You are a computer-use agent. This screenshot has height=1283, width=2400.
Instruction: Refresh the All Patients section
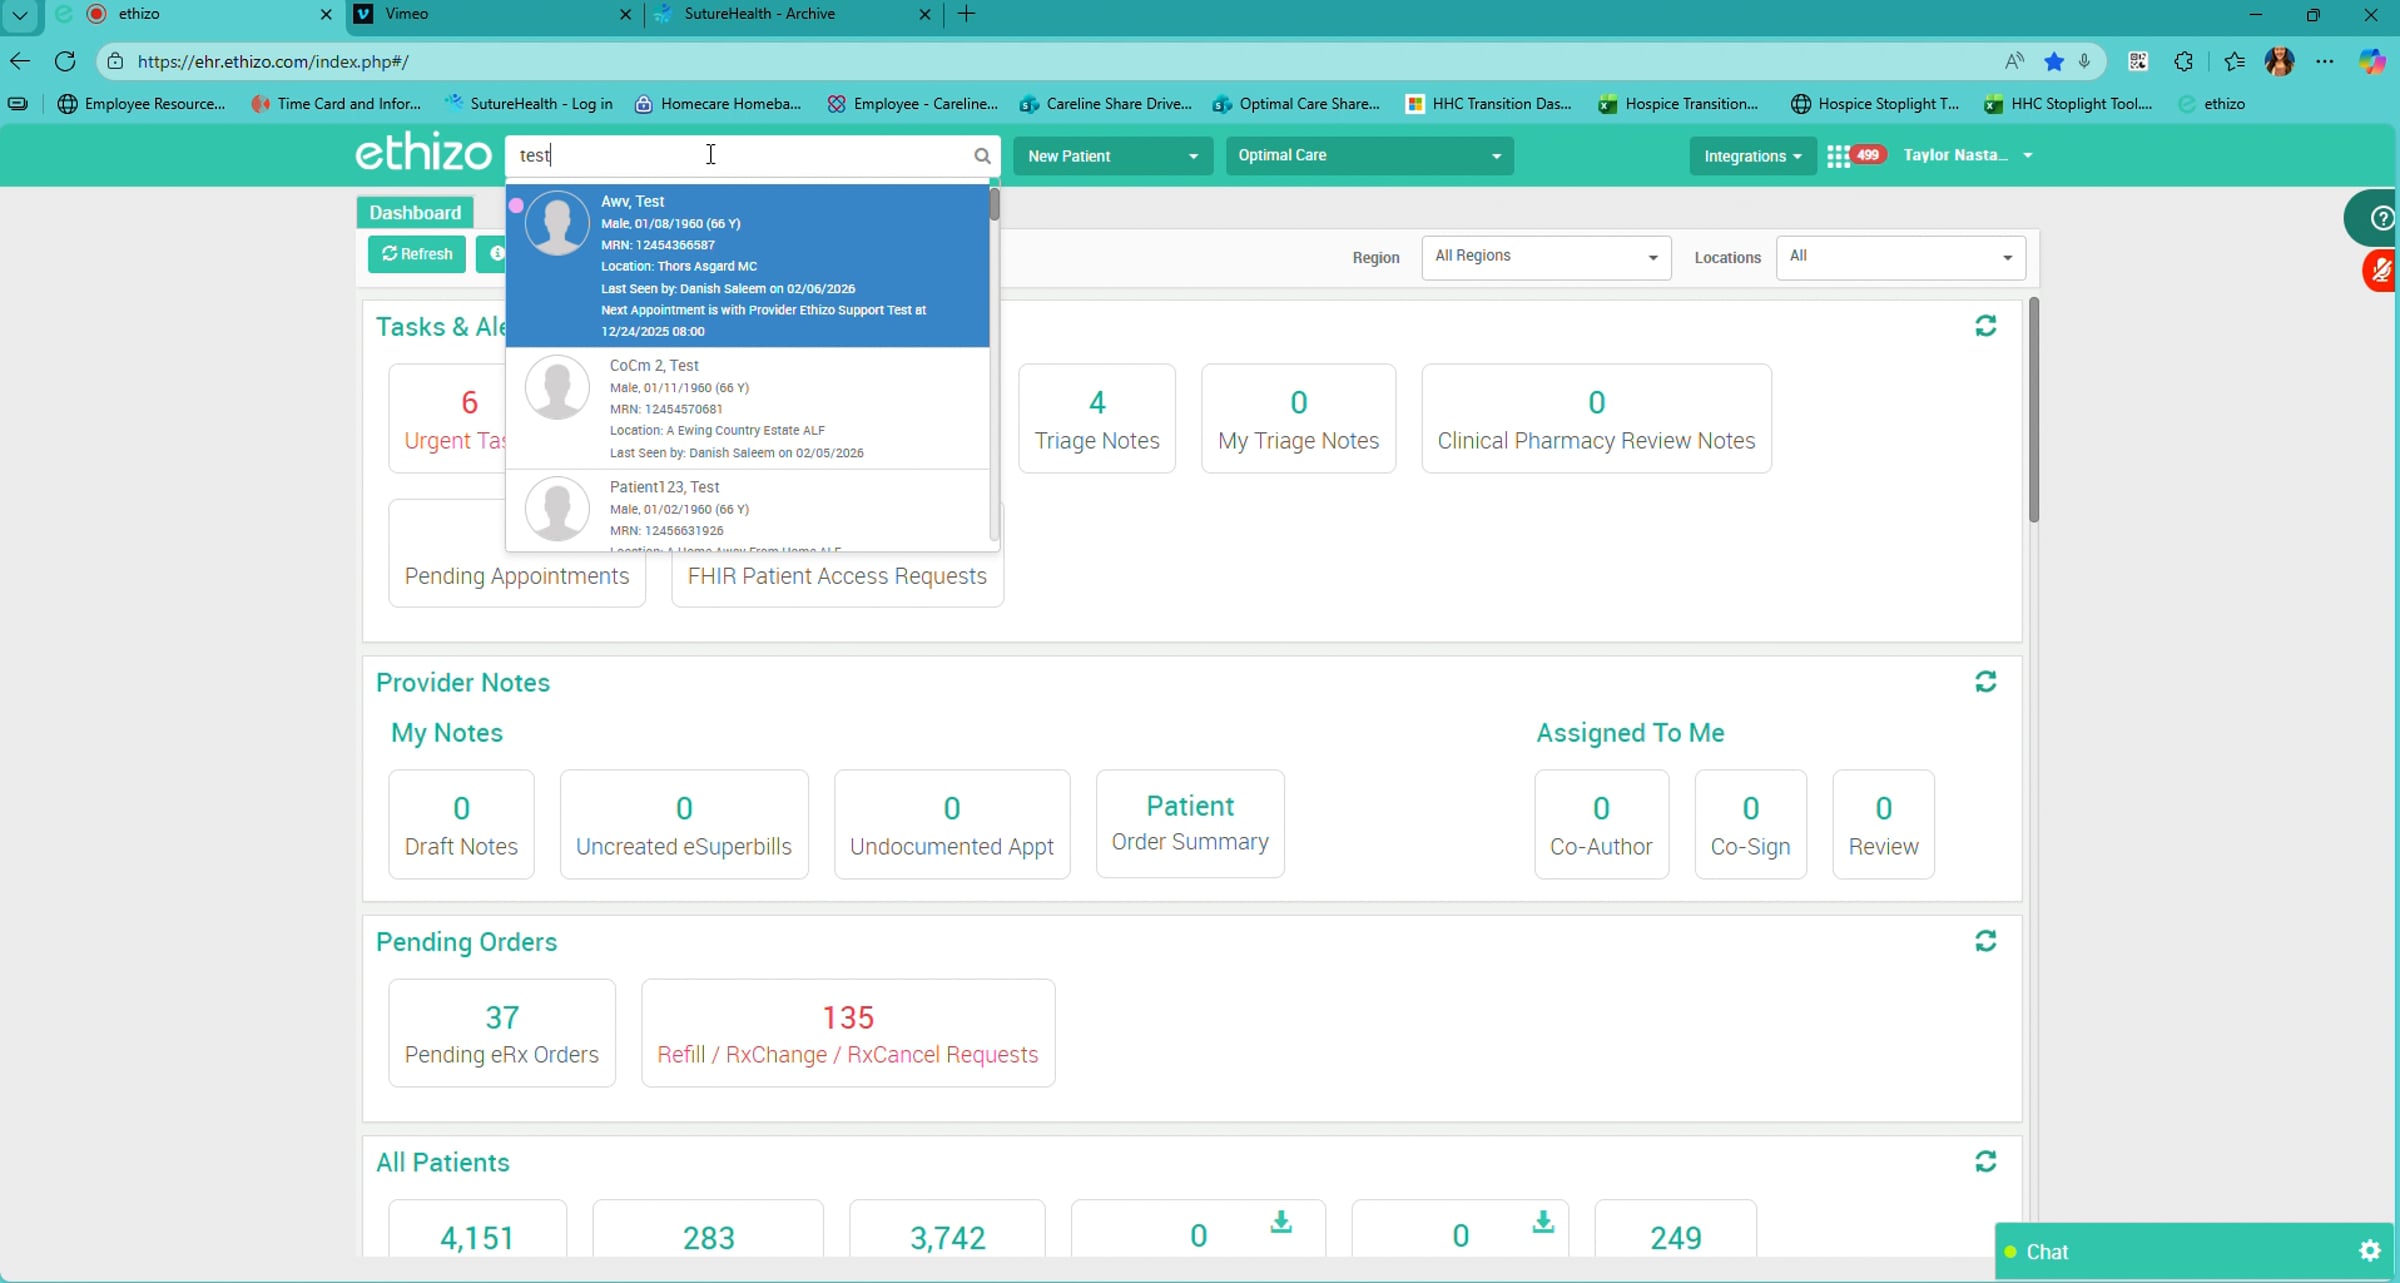[1986, 1161]
